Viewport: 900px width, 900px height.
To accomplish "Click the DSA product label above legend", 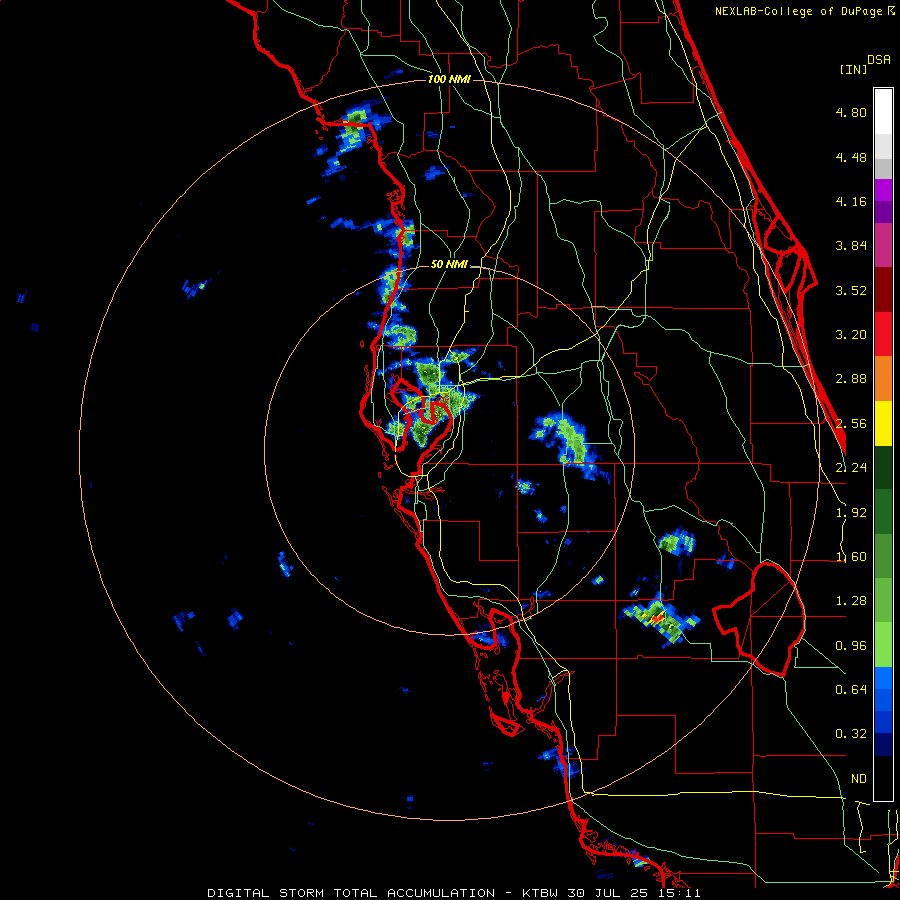I will pyautogui.click(x=879, y=60).
